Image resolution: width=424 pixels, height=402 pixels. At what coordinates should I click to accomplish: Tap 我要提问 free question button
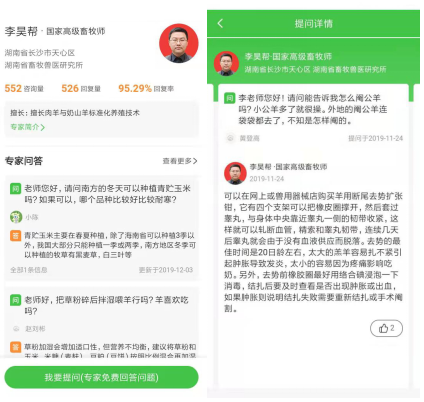click(101, 377)
